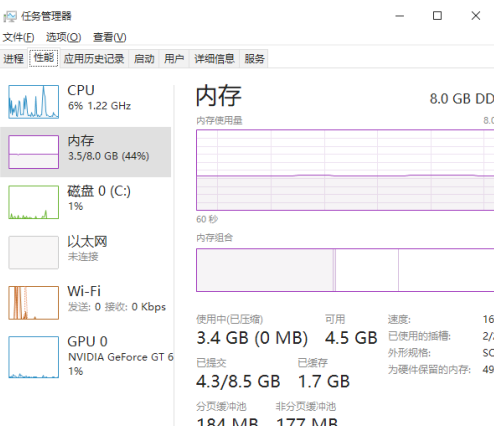Select the 以太网 Ethernet thumbnail
This screenshot has width=494, height=426.
click(34, 252)
